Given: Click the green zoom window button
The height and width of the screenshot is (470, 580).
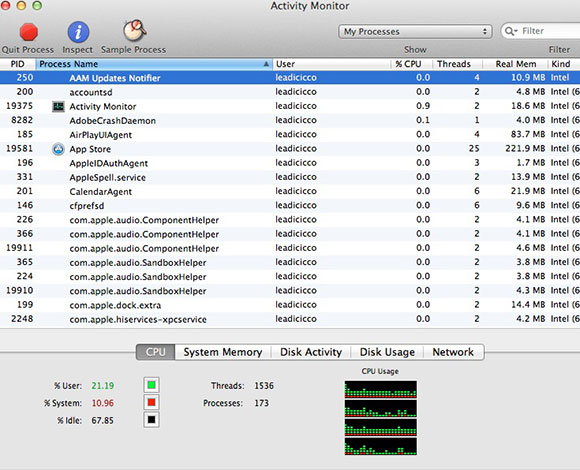Looking at the screenshot, I should [37, 5].
